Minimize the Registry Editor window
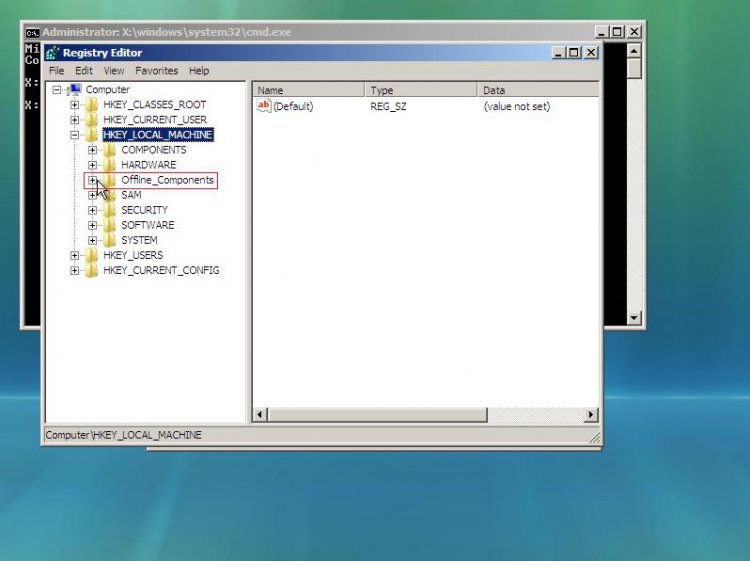The width and height of the screenshot is (750, 561). pos(559,53)
